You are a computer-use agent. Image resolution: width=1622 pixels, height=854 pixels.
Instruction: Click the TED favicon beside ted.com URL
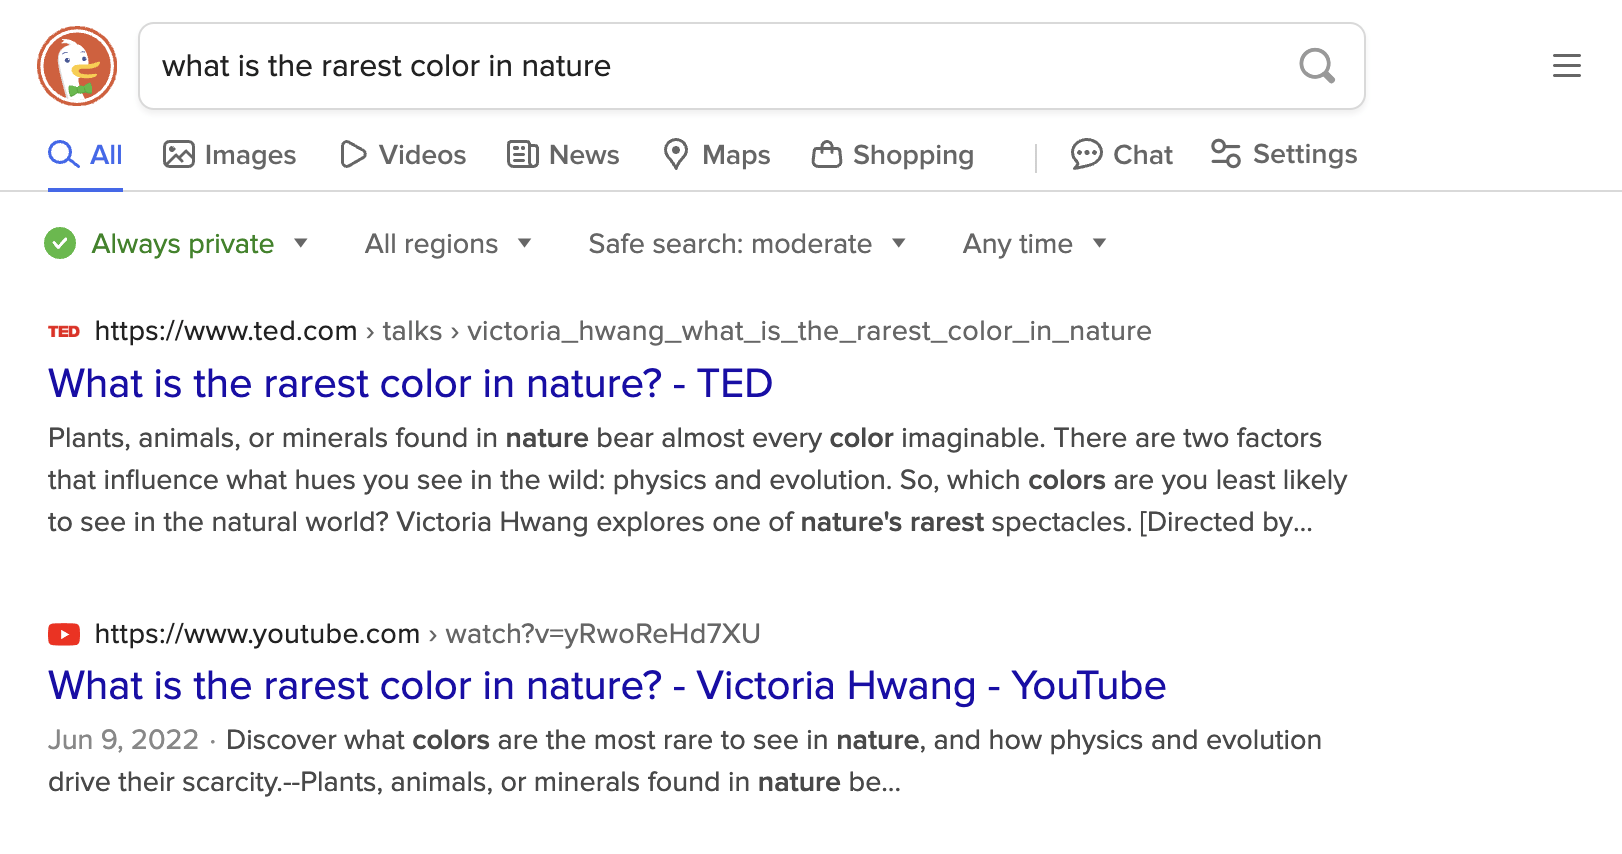click(64, 331)
